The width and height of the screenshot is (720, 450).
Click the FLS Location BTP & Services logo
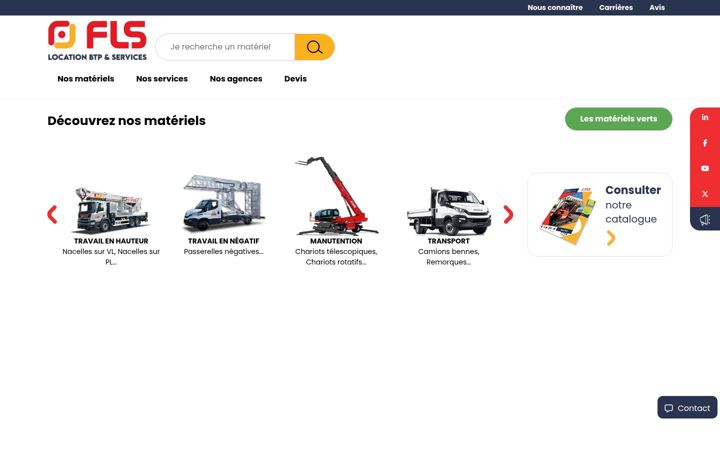(x=97, y=40)
